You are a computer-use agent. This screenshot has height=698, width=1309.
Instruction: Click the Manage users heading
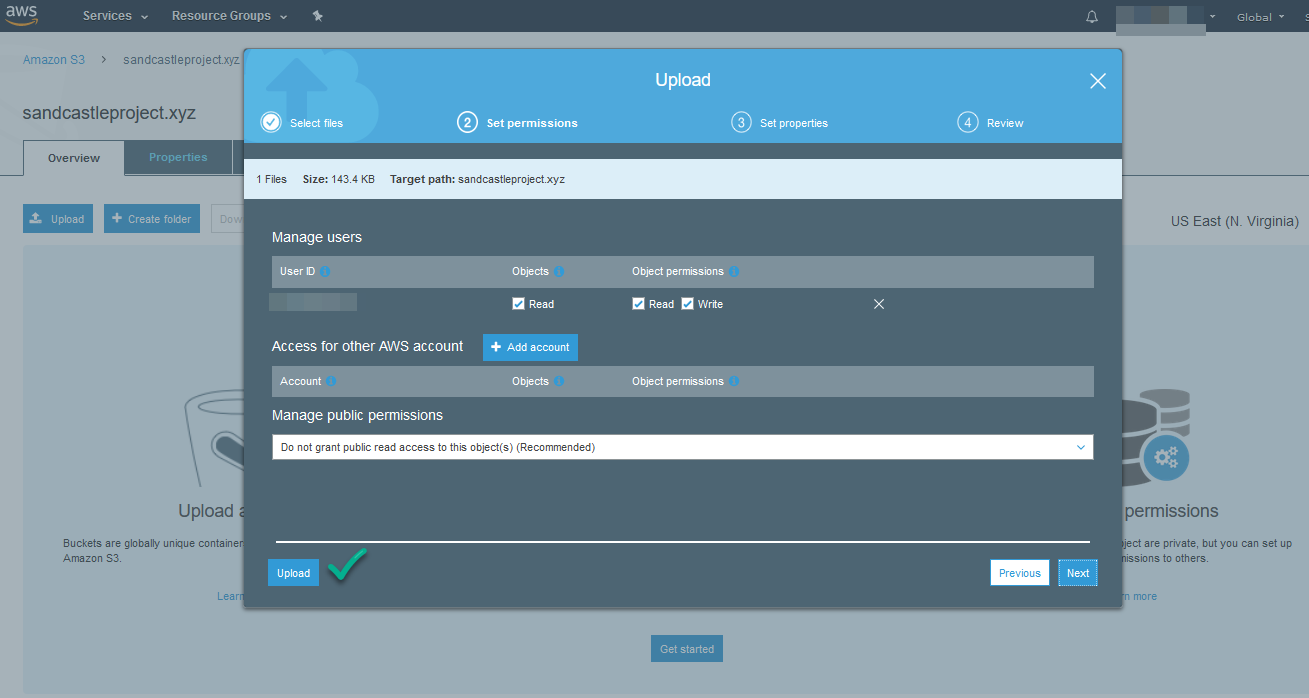pos(317,237)
